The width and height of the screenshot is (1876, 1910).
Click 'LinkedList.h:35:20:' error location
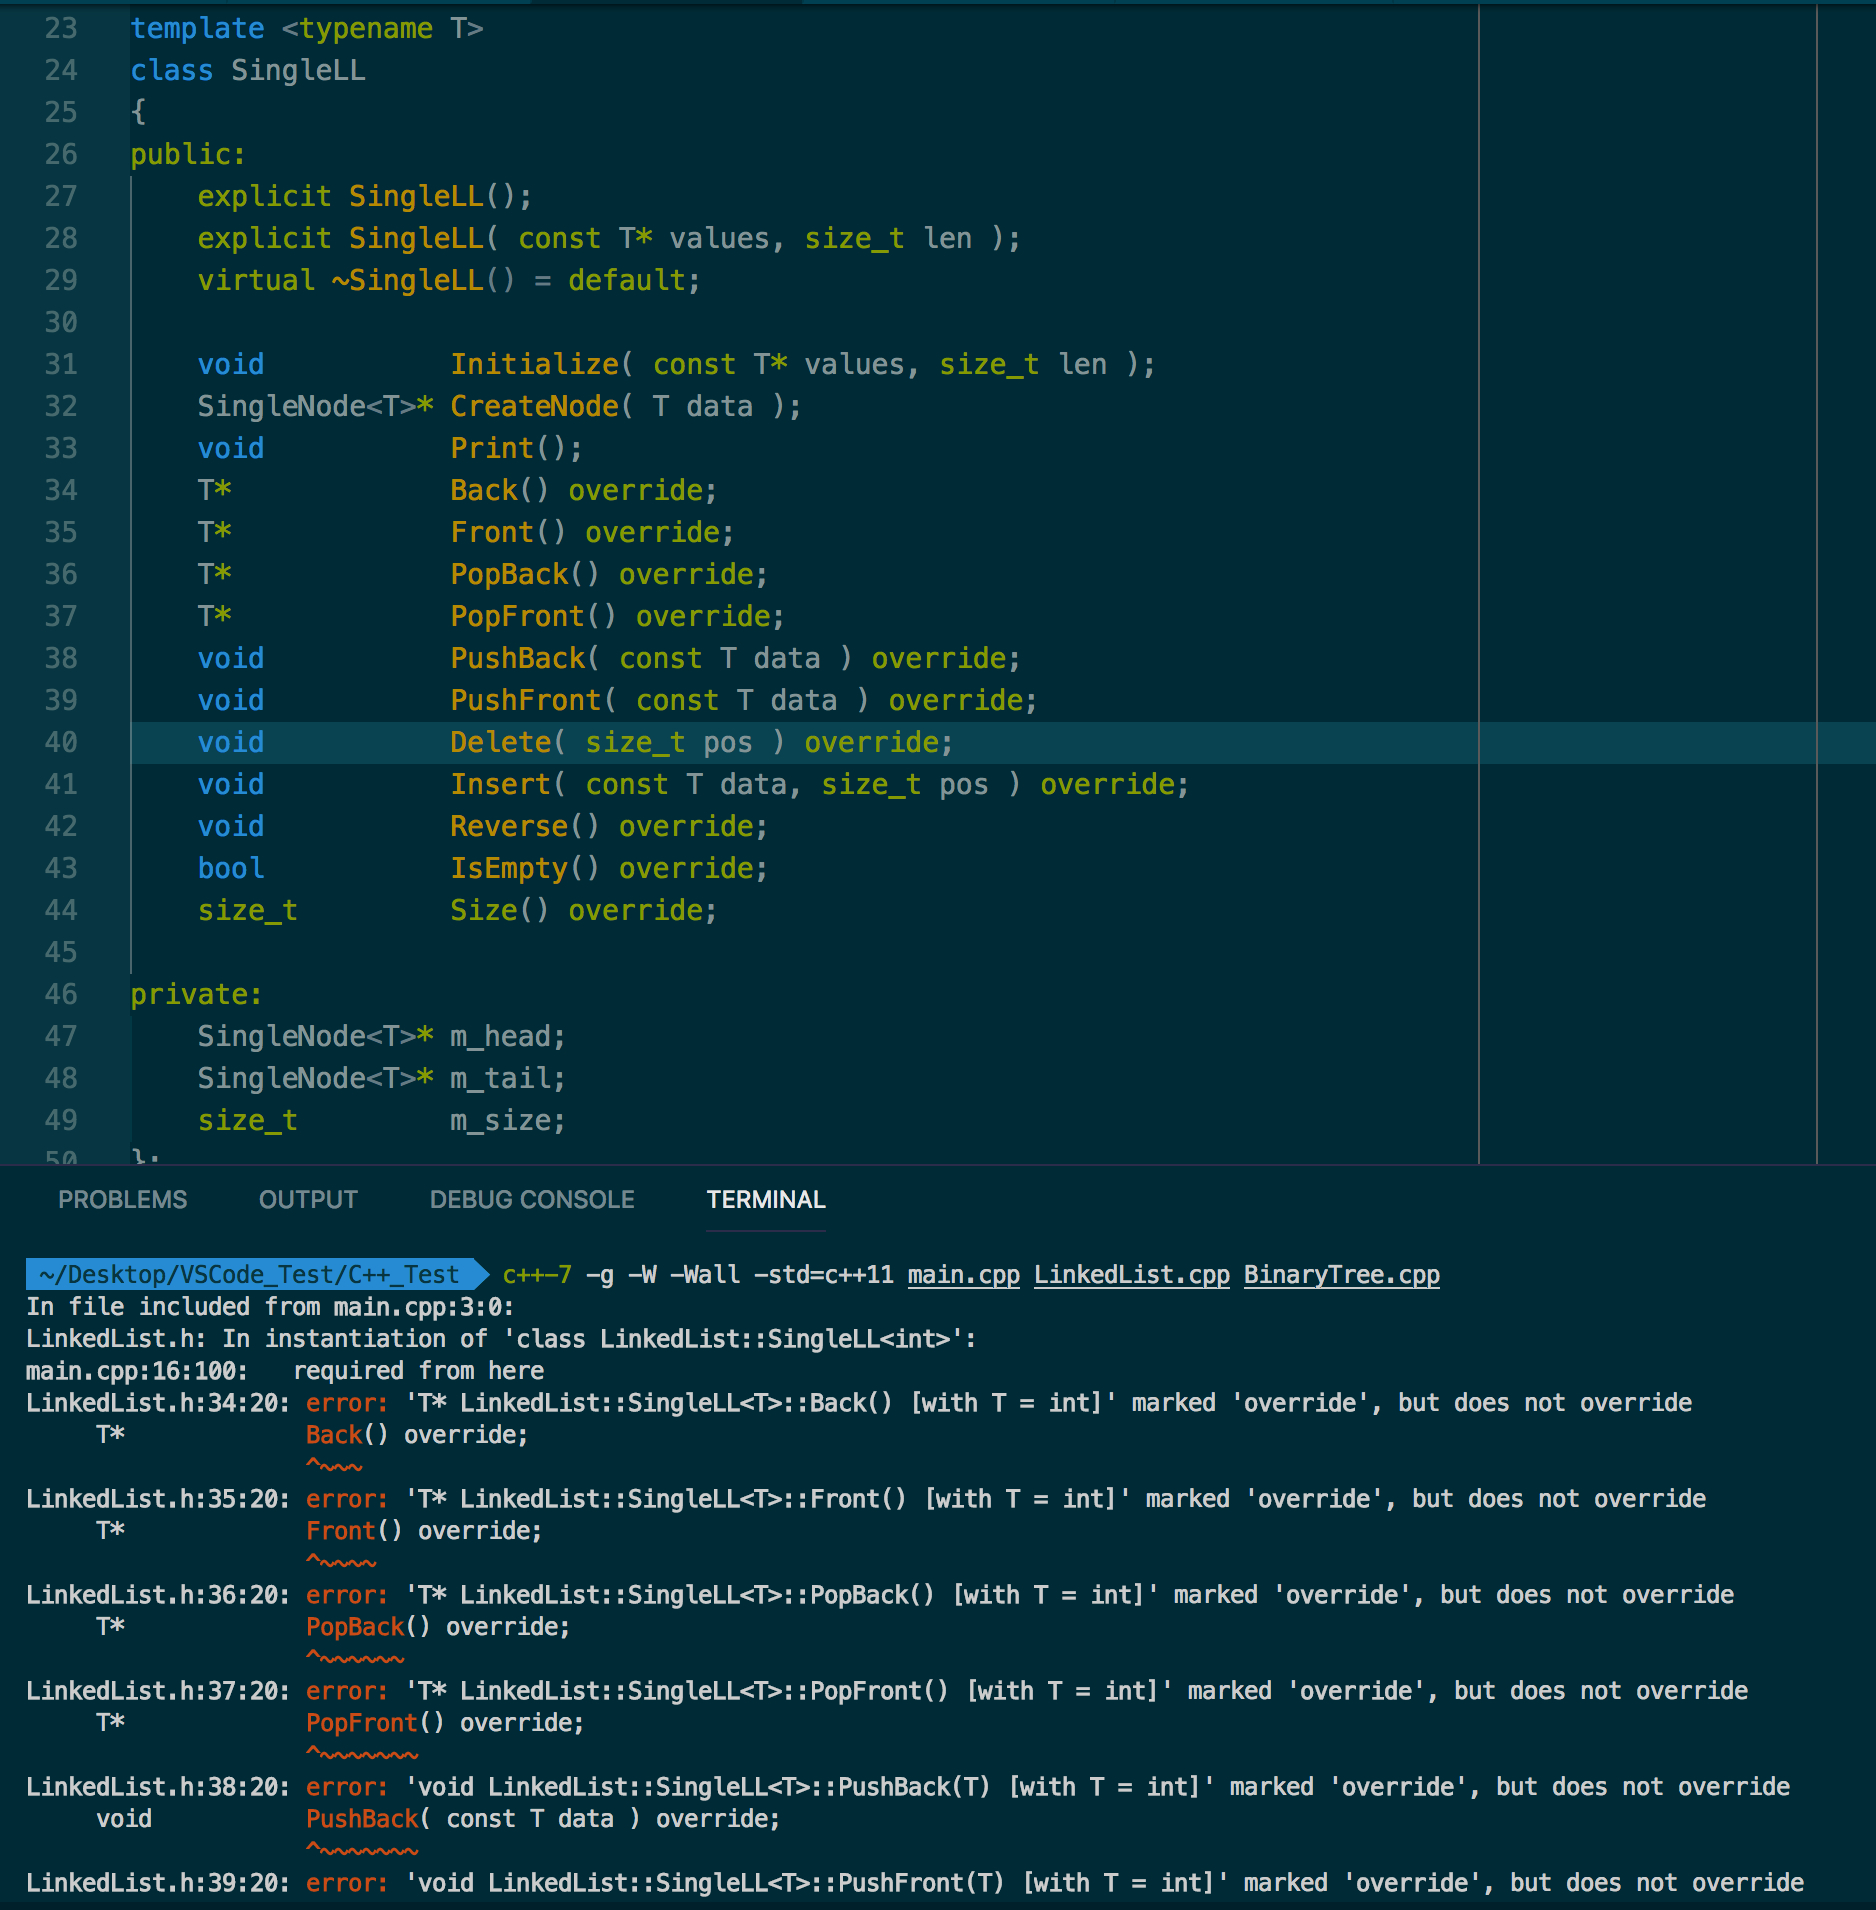158,1499
